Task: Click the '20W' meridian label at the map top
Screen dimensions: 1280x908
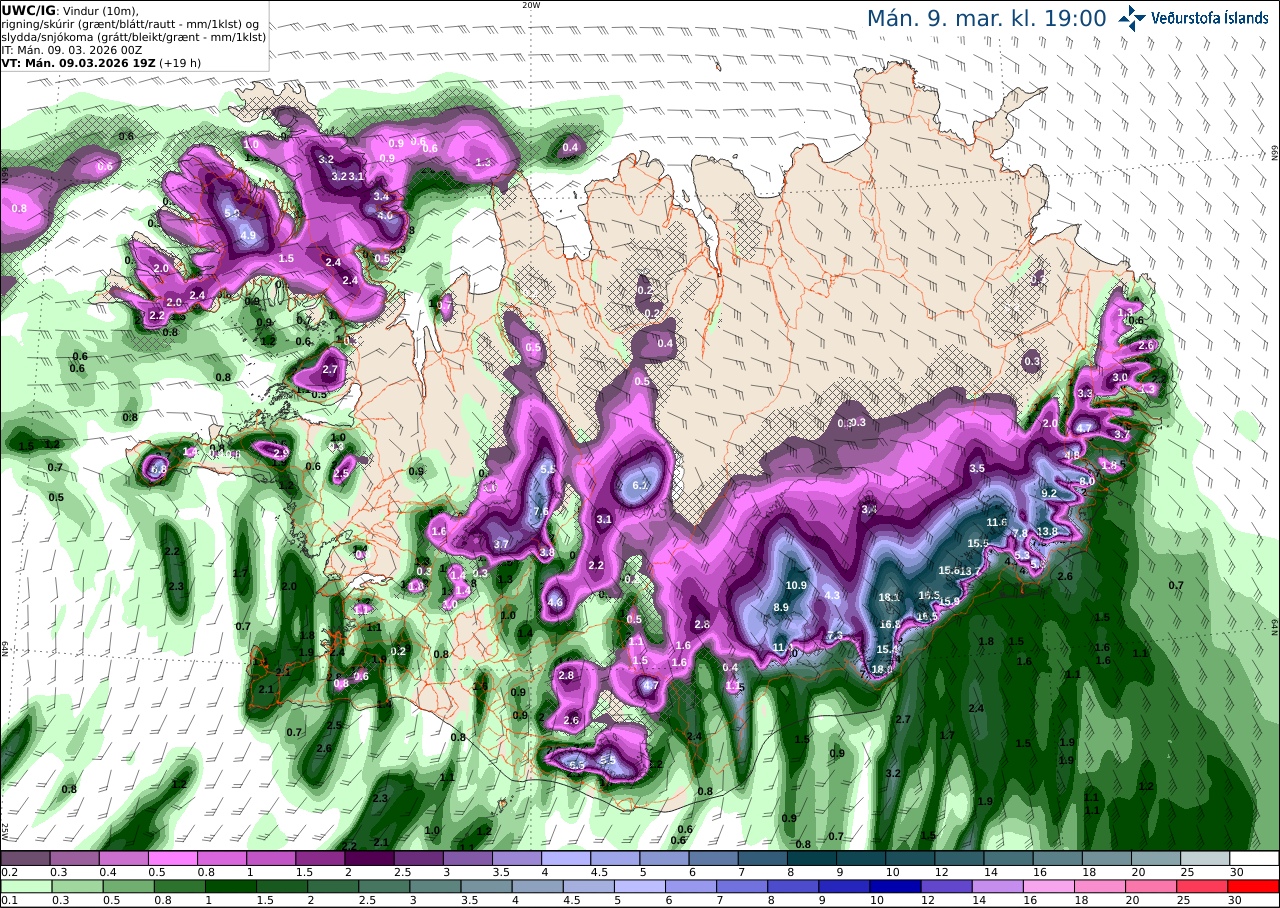Action: [x=531, y=5]
